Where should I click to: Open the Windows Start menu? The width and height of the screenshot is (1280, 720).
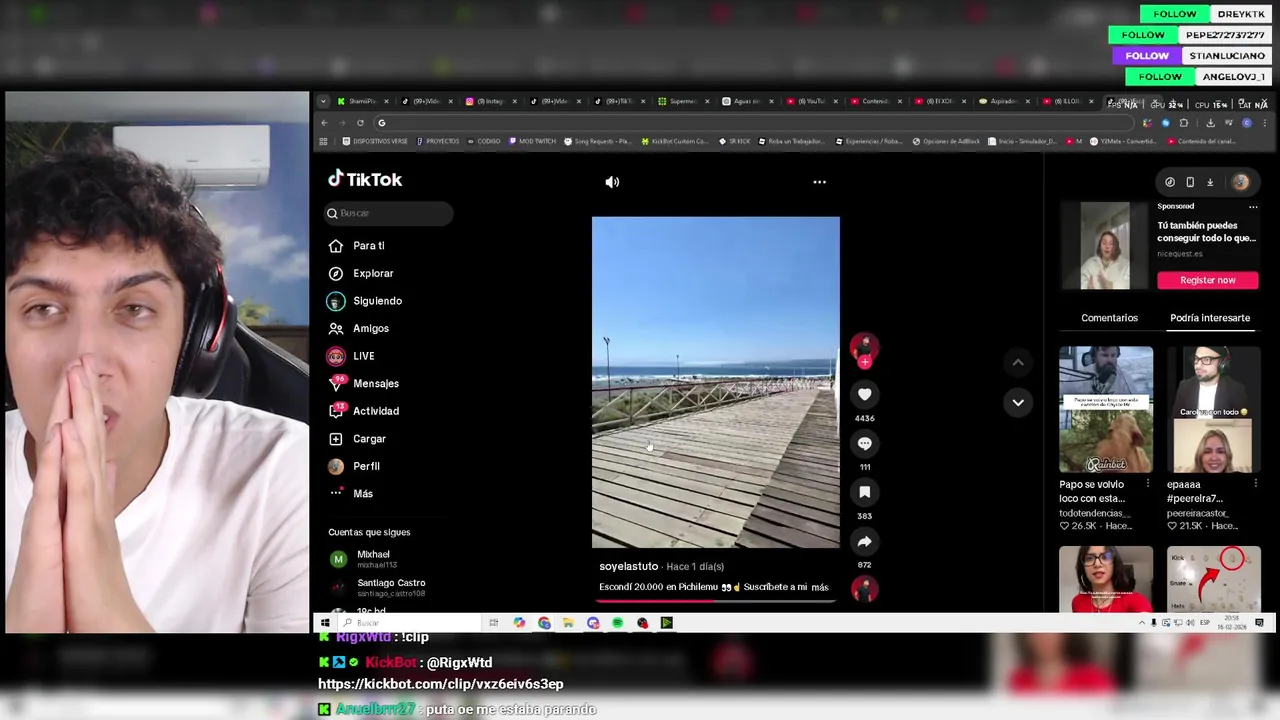324,623
